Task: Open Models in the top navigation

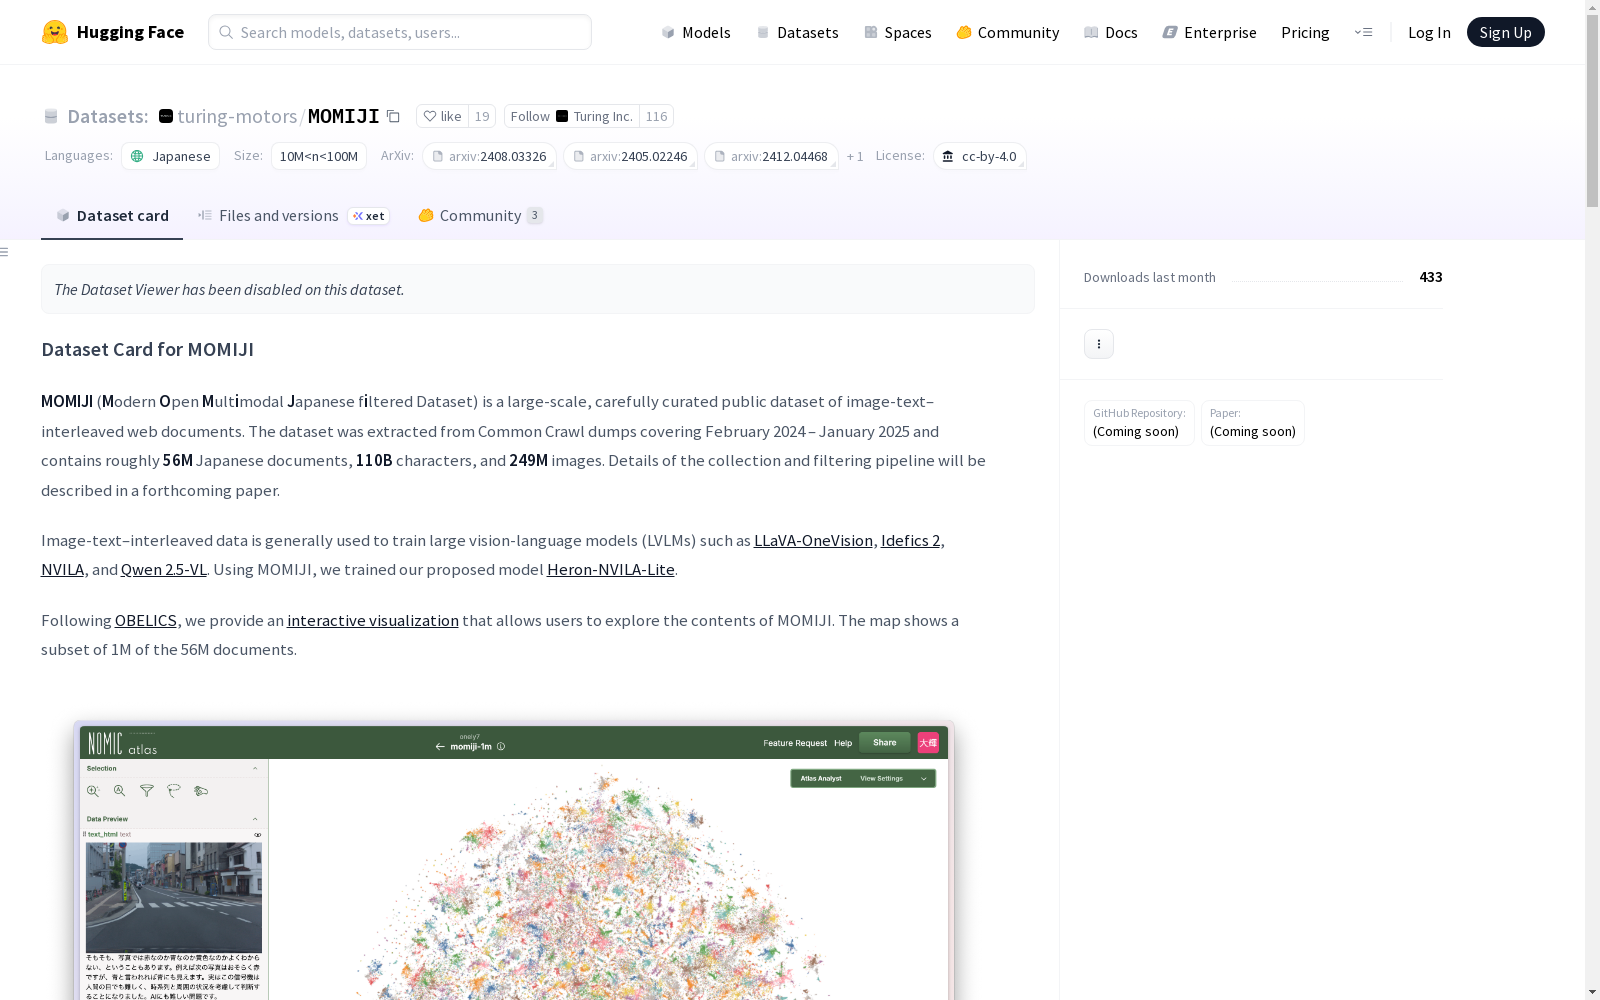Action: click(696, 32)
